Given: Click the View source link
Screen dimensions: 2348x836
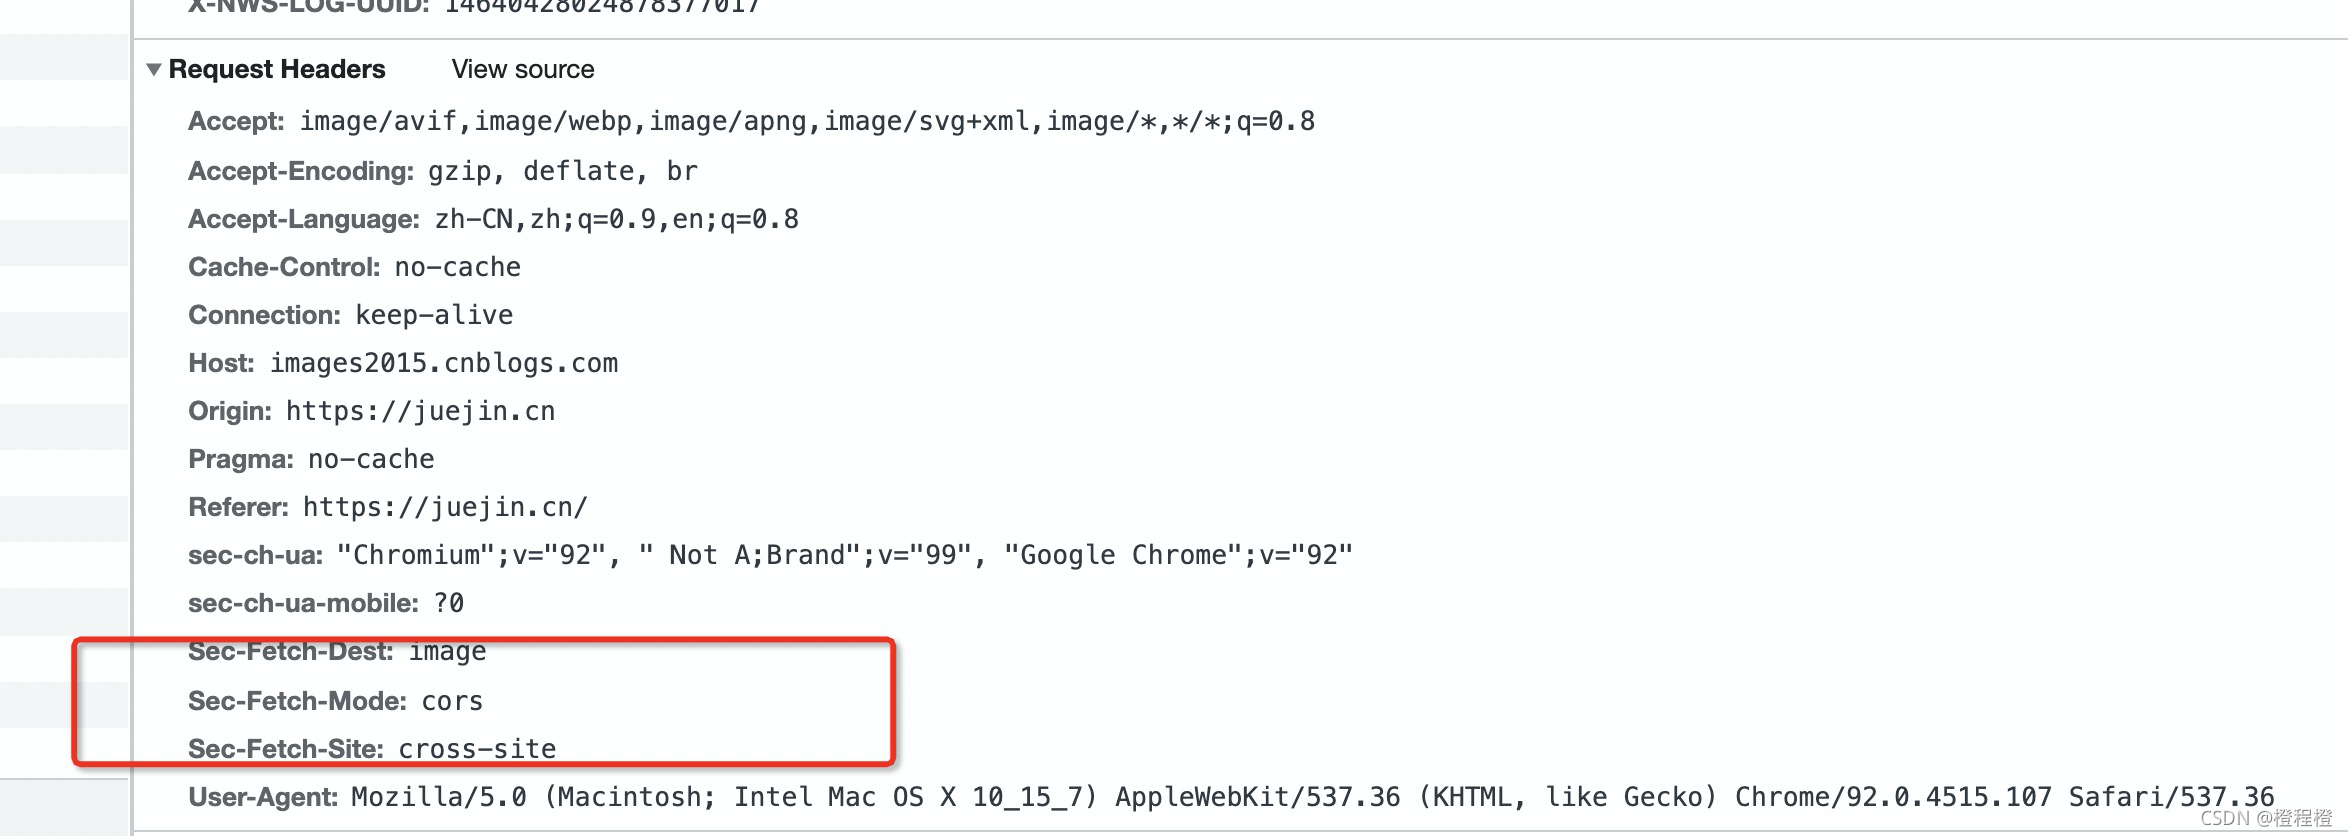Looking at the screenshot, I should (x=523, y=69).
